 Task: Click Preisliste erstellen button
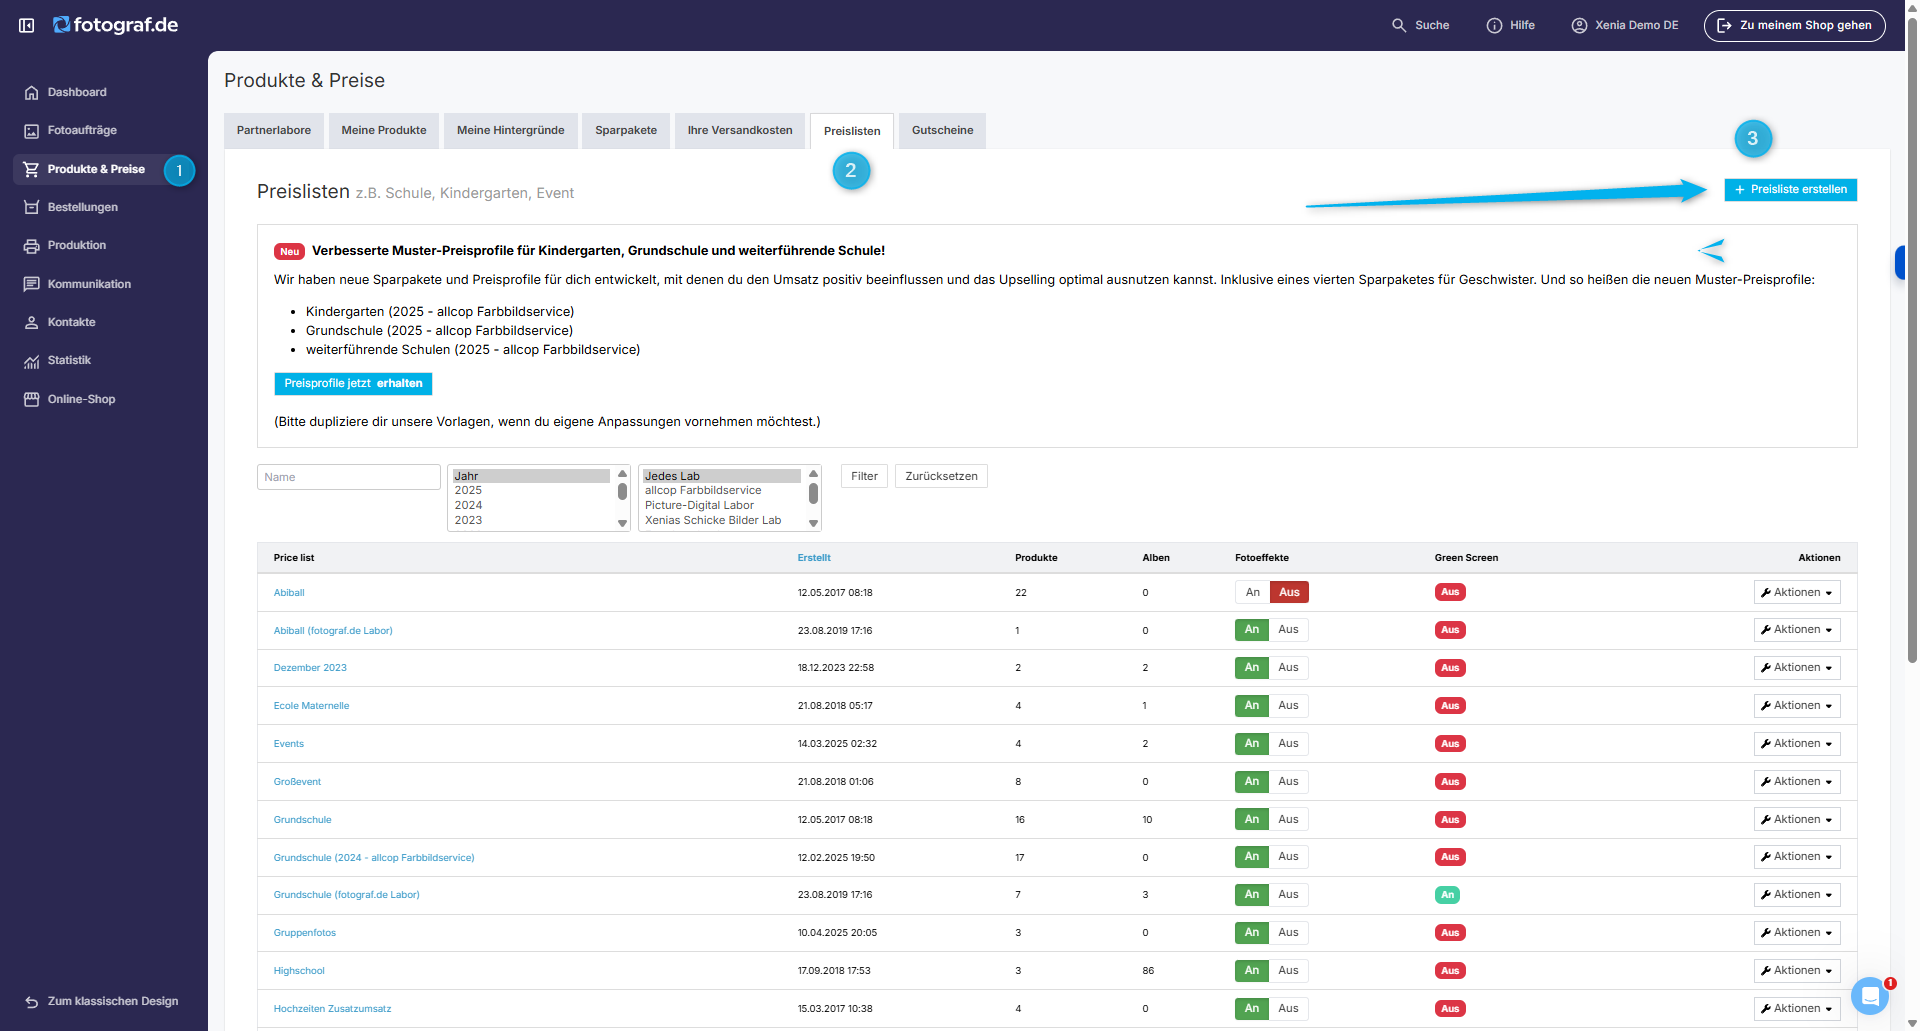pyautogui.click(x=1790, y=190)
